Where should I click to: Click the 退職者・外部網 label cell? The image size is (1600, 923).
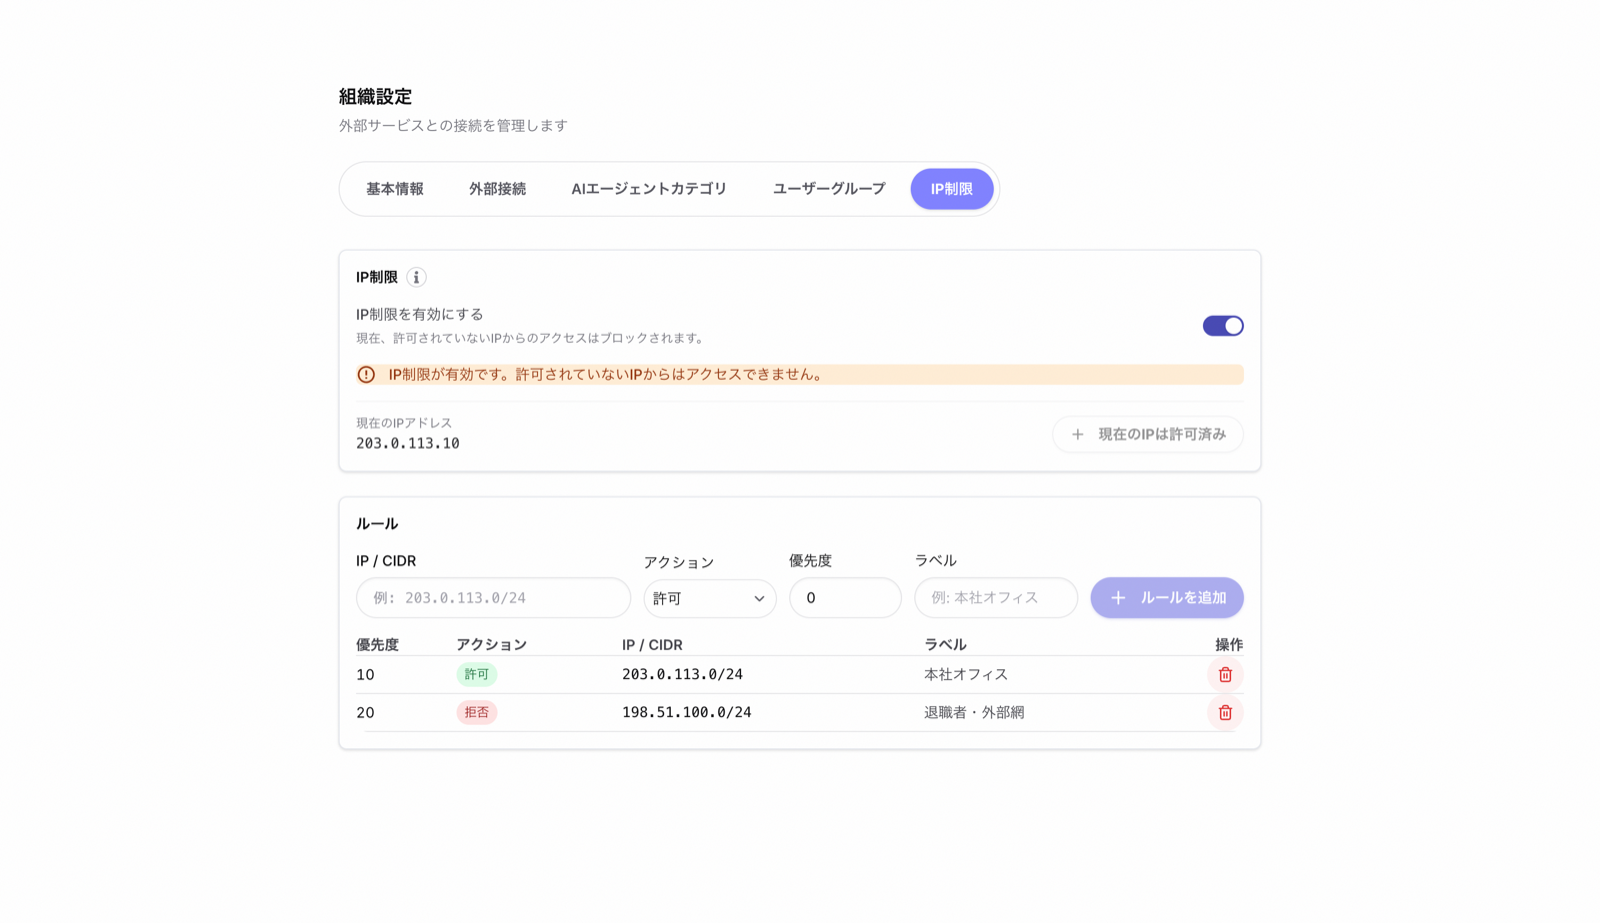pos(974,712)
